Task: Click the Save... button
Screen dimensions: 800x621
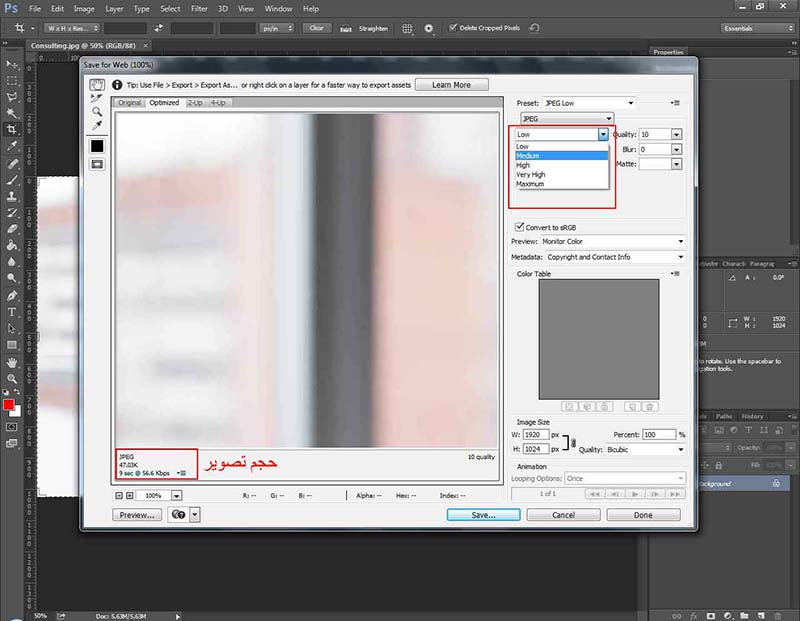Action: click(483, 515)
